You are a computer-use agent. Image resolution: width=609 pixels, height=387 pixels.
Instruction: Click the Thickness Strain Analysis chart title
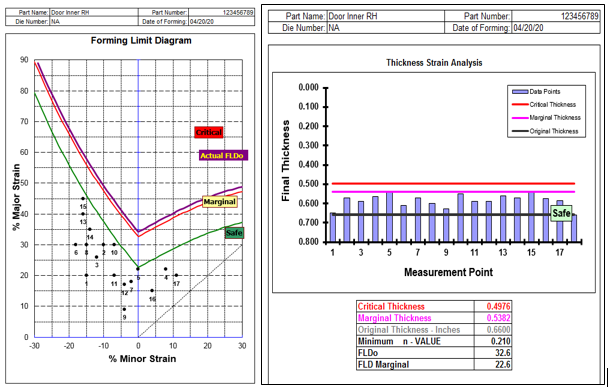[434, 62]
